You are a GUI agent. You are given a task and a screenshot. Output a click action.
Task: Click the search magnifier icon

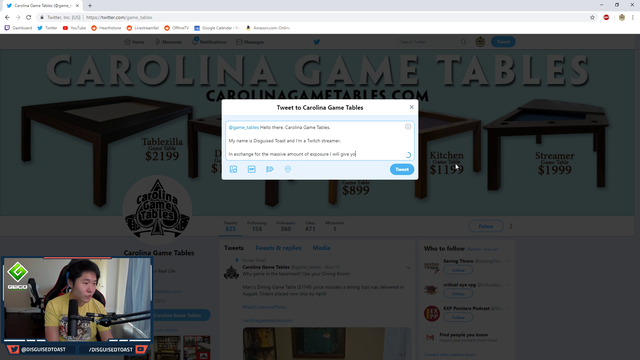(x=463, y=42)
